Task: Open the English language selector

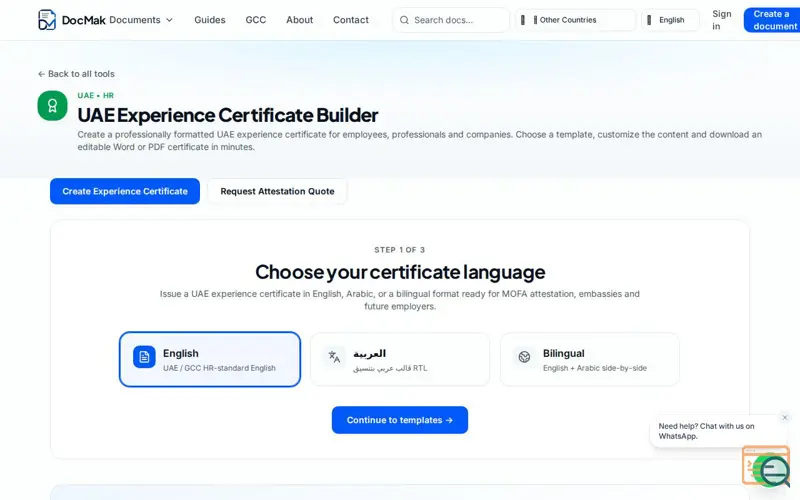Action: click(670, 20)
